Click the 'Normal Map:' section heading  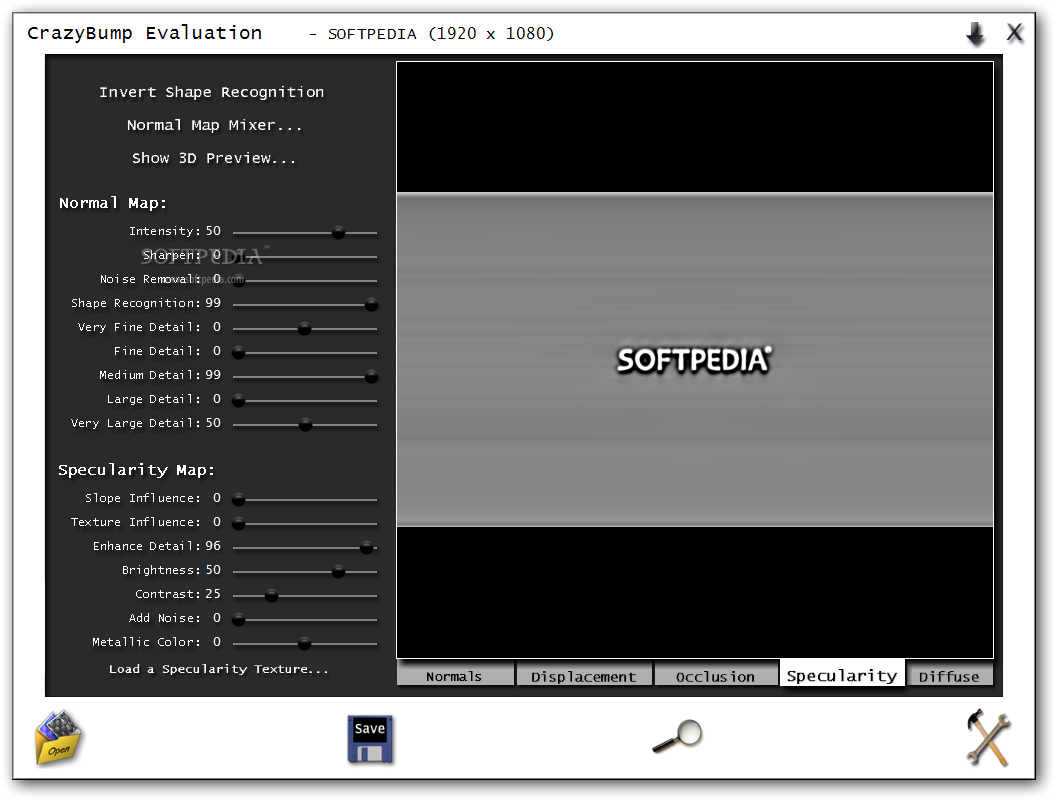[112, 203]
